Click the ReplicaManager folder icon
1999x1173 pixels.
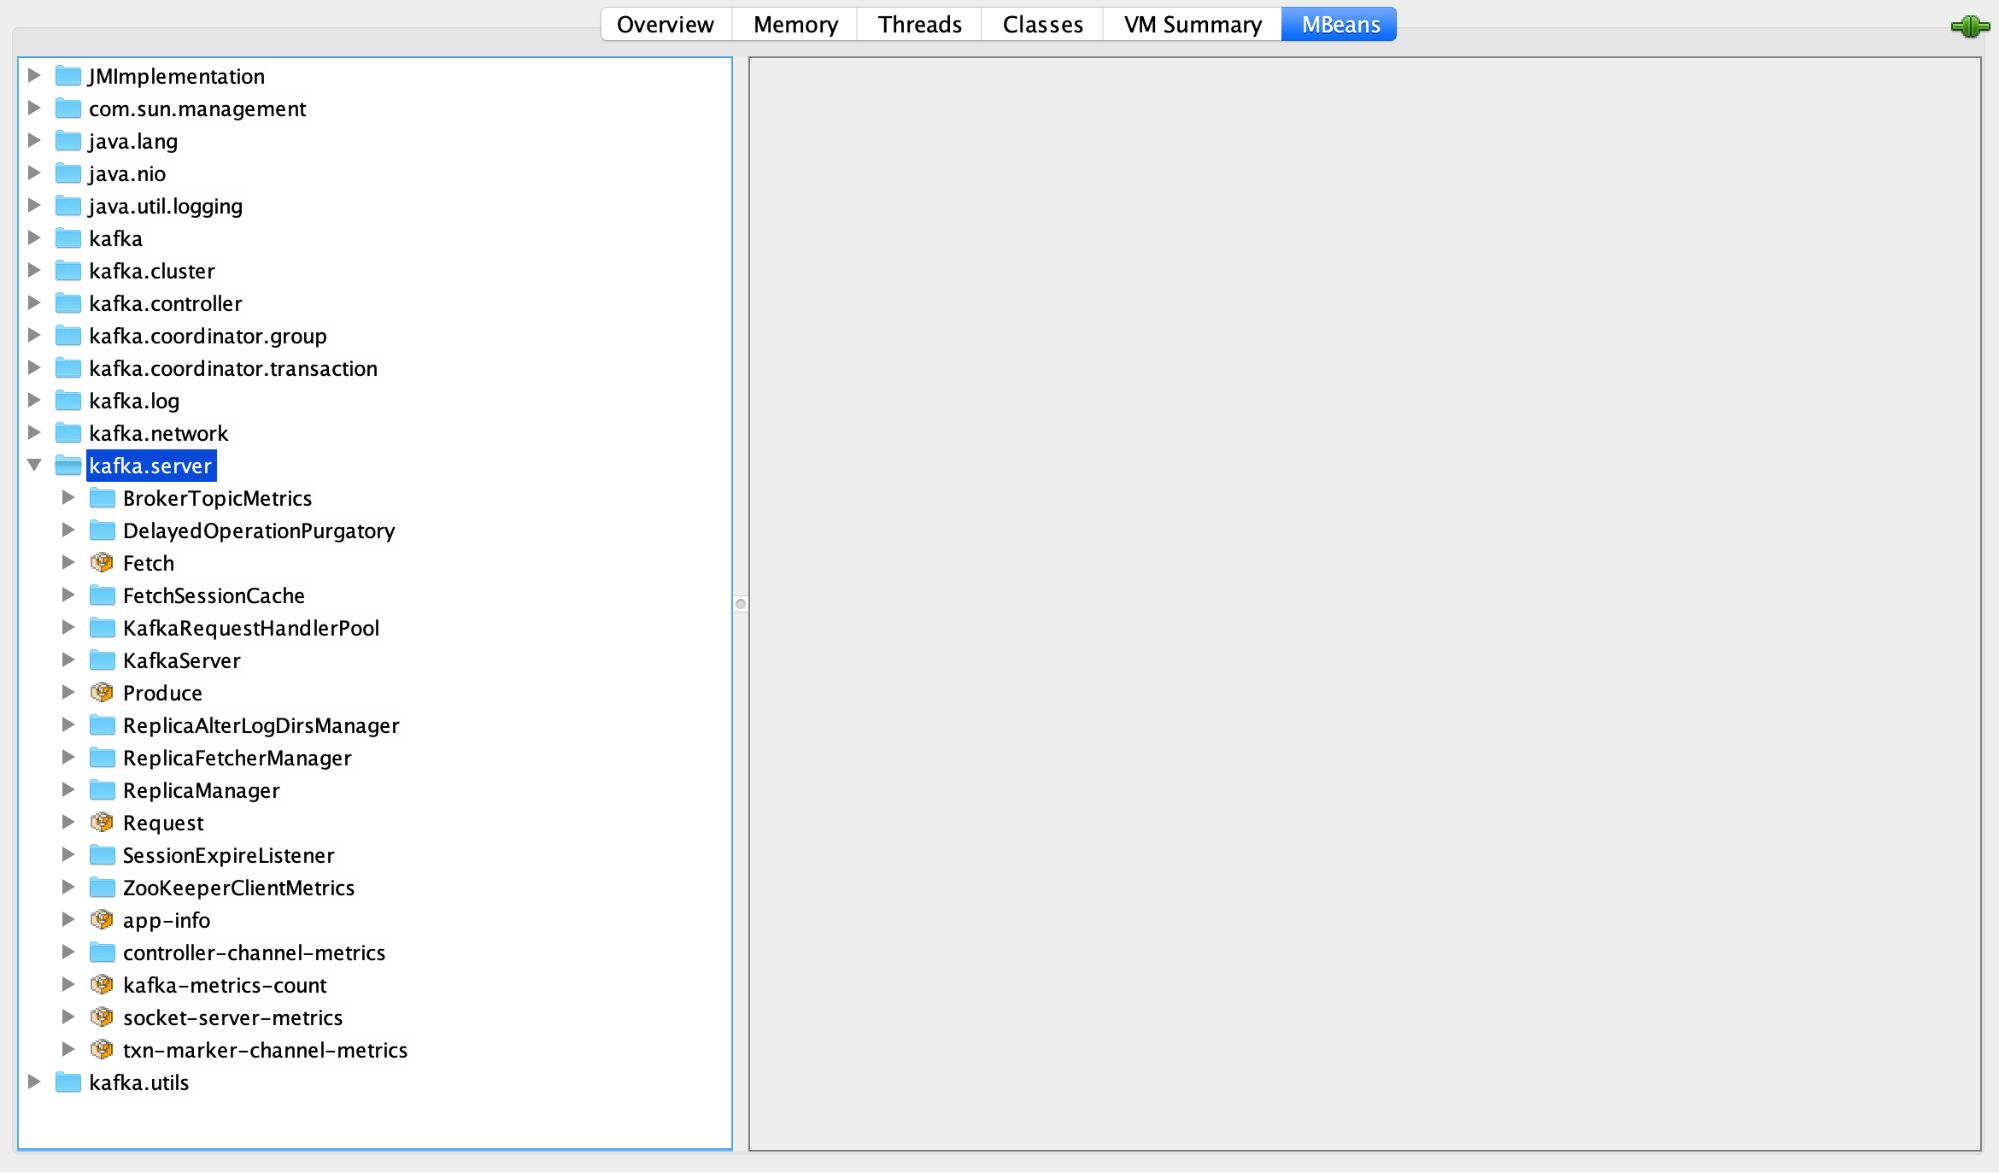(102, 790)
